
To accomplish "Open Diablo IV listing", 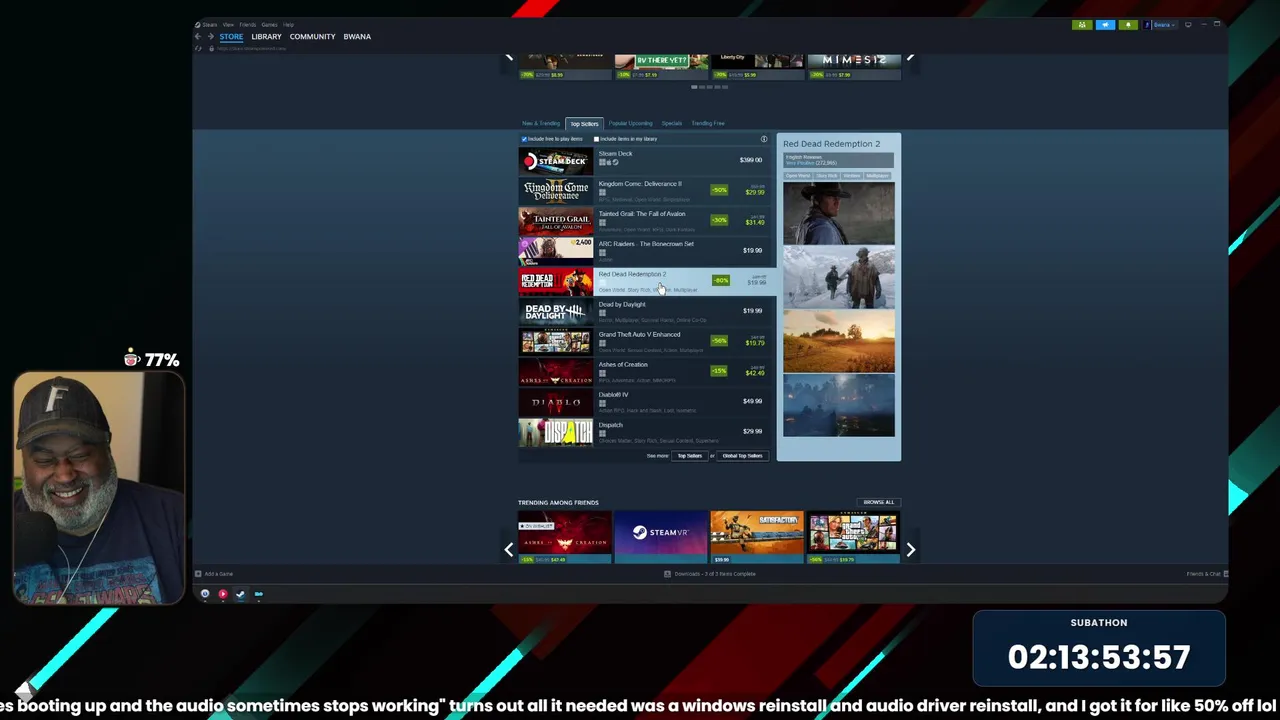I will 643,401.
